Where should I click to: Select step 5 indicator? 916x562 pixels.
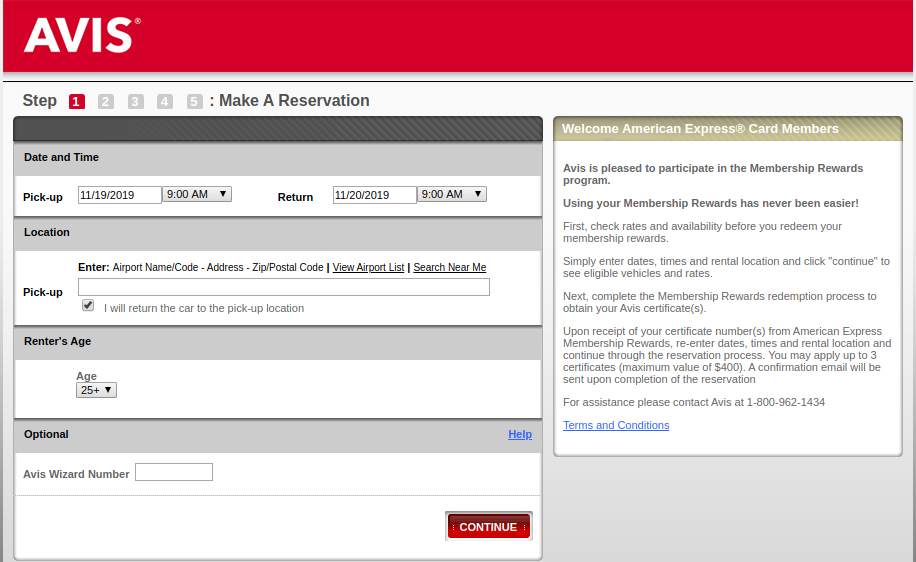194,101
